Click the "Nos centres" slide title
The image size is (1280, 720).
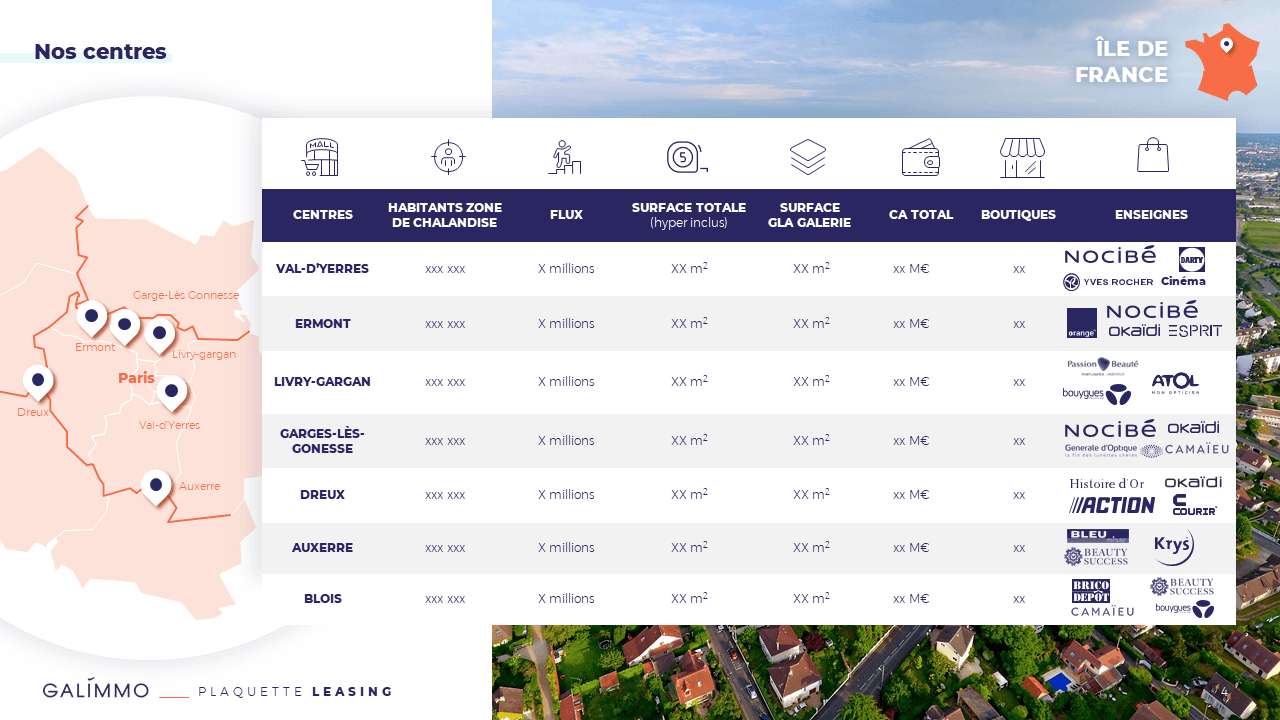tap(100, 52)
